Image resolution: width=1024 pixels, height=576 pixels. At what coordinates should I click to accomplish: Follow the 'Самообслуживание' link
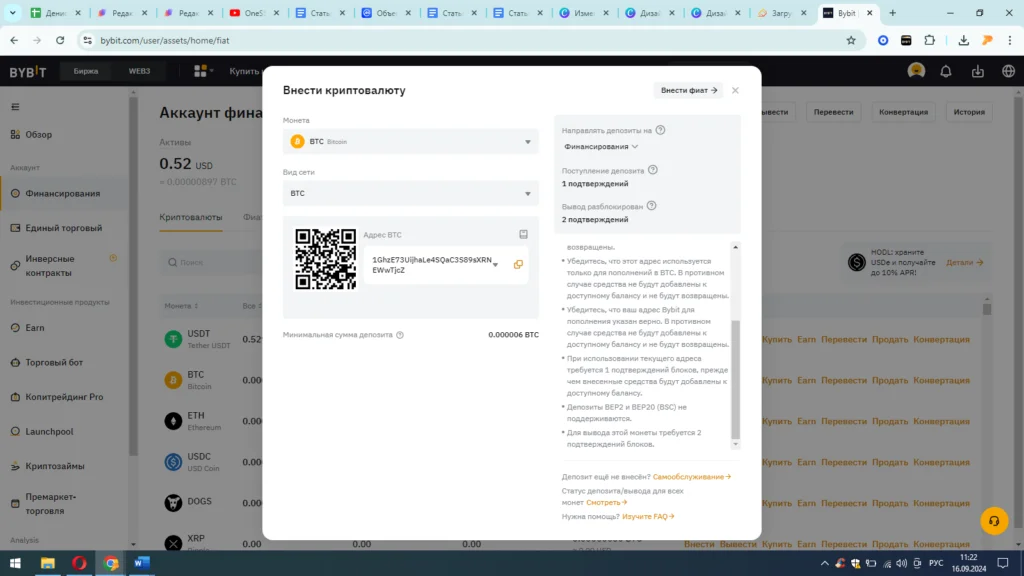[692, 477]
